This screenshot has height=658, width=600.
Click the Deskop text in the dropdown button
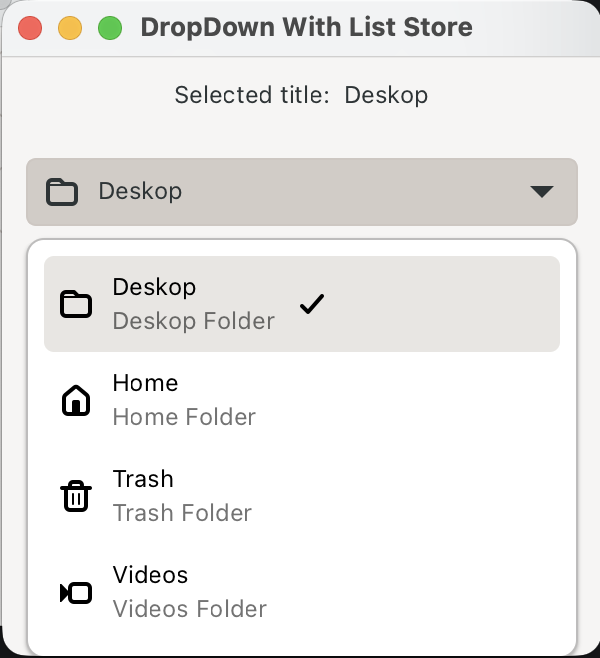click(140, 191)
